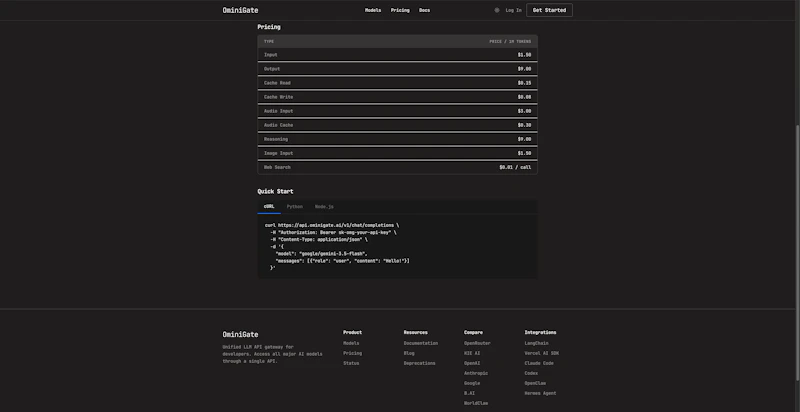Click the Integrations footer heading
Viewport: 800px width, 412px height.
pyautogui.click(x=540, y=332)
